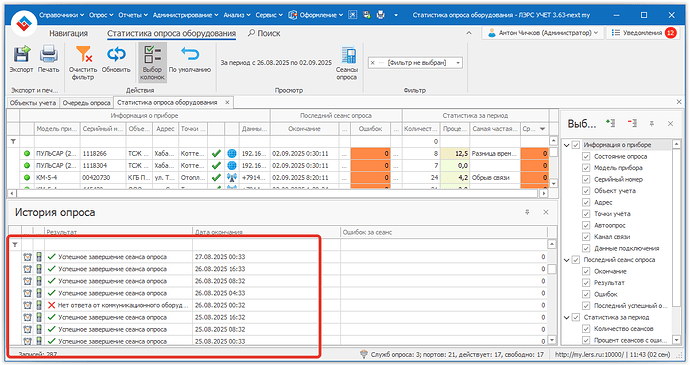Click the horizontal scrollbar of device table
Screen dimensions: 690x365
[278, 193]
